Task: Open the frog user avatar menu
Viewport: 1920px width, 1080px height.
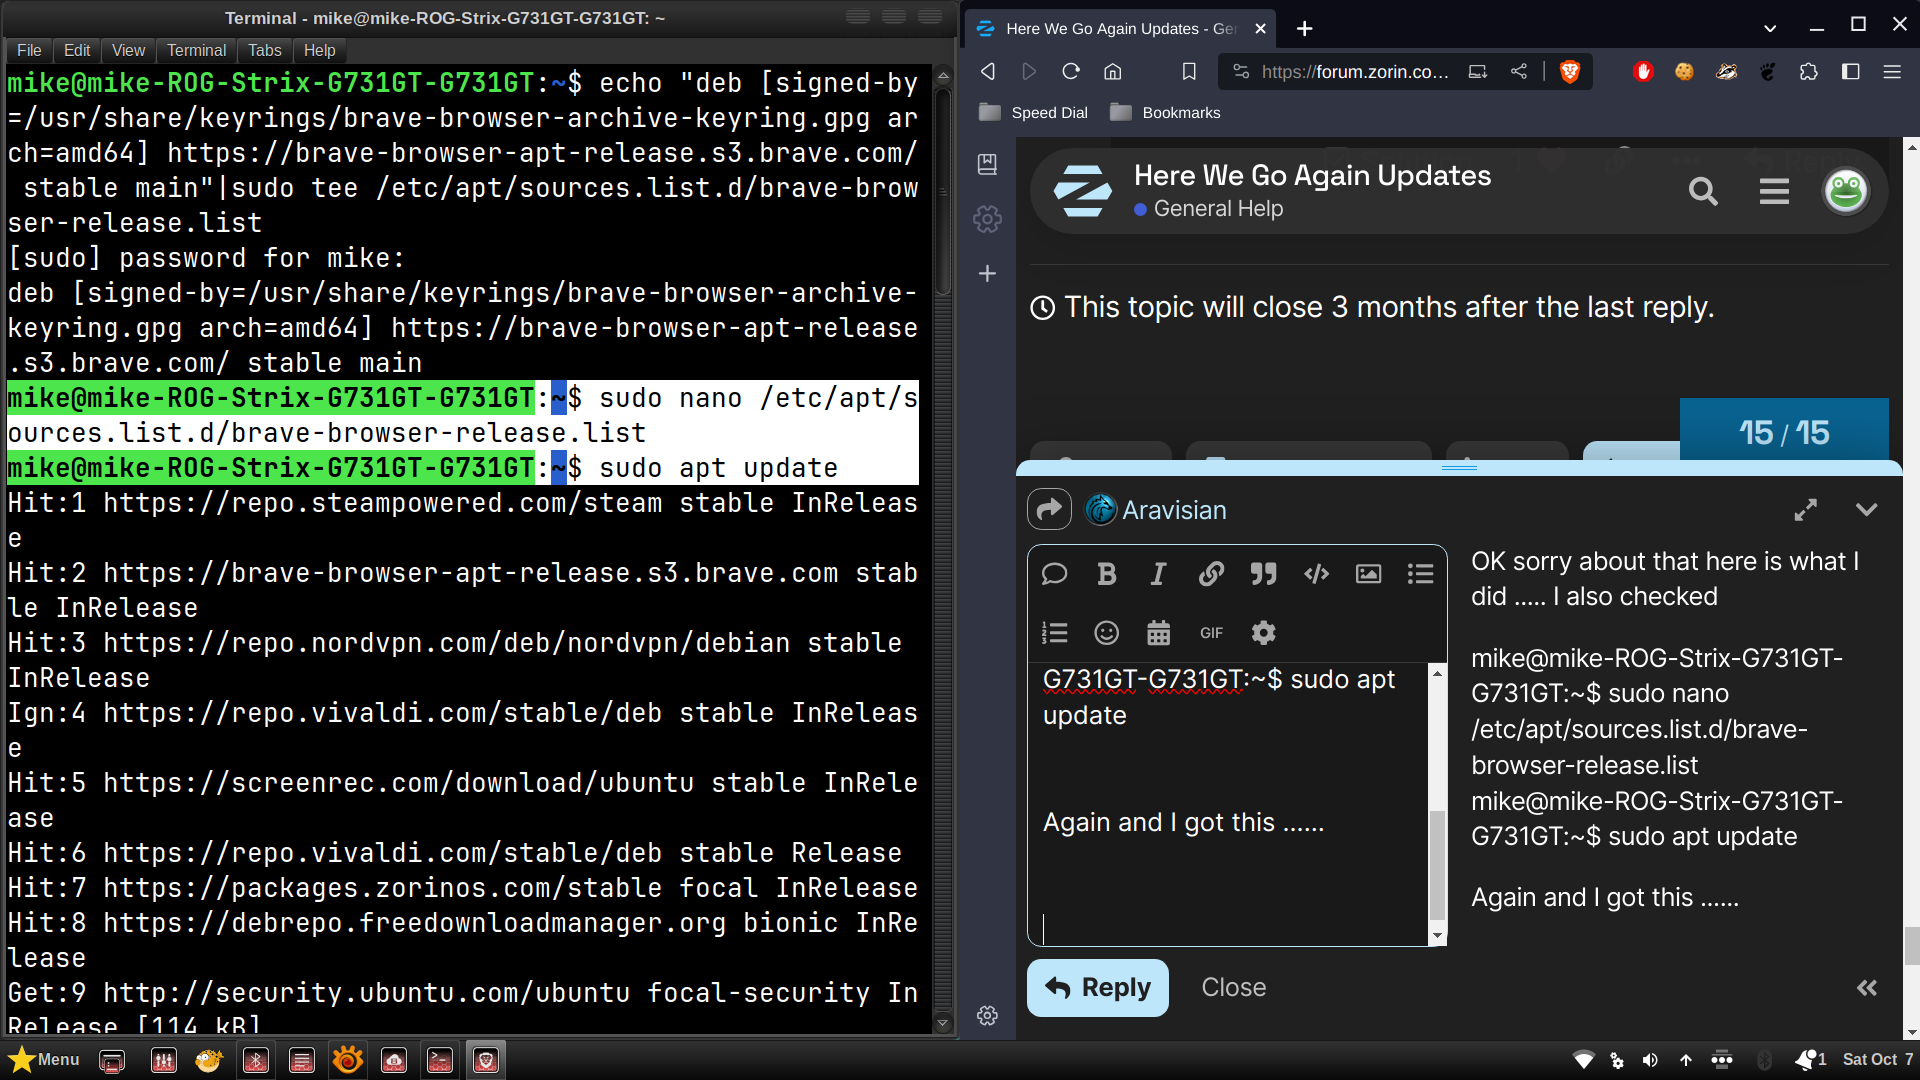Action: 1845,191
